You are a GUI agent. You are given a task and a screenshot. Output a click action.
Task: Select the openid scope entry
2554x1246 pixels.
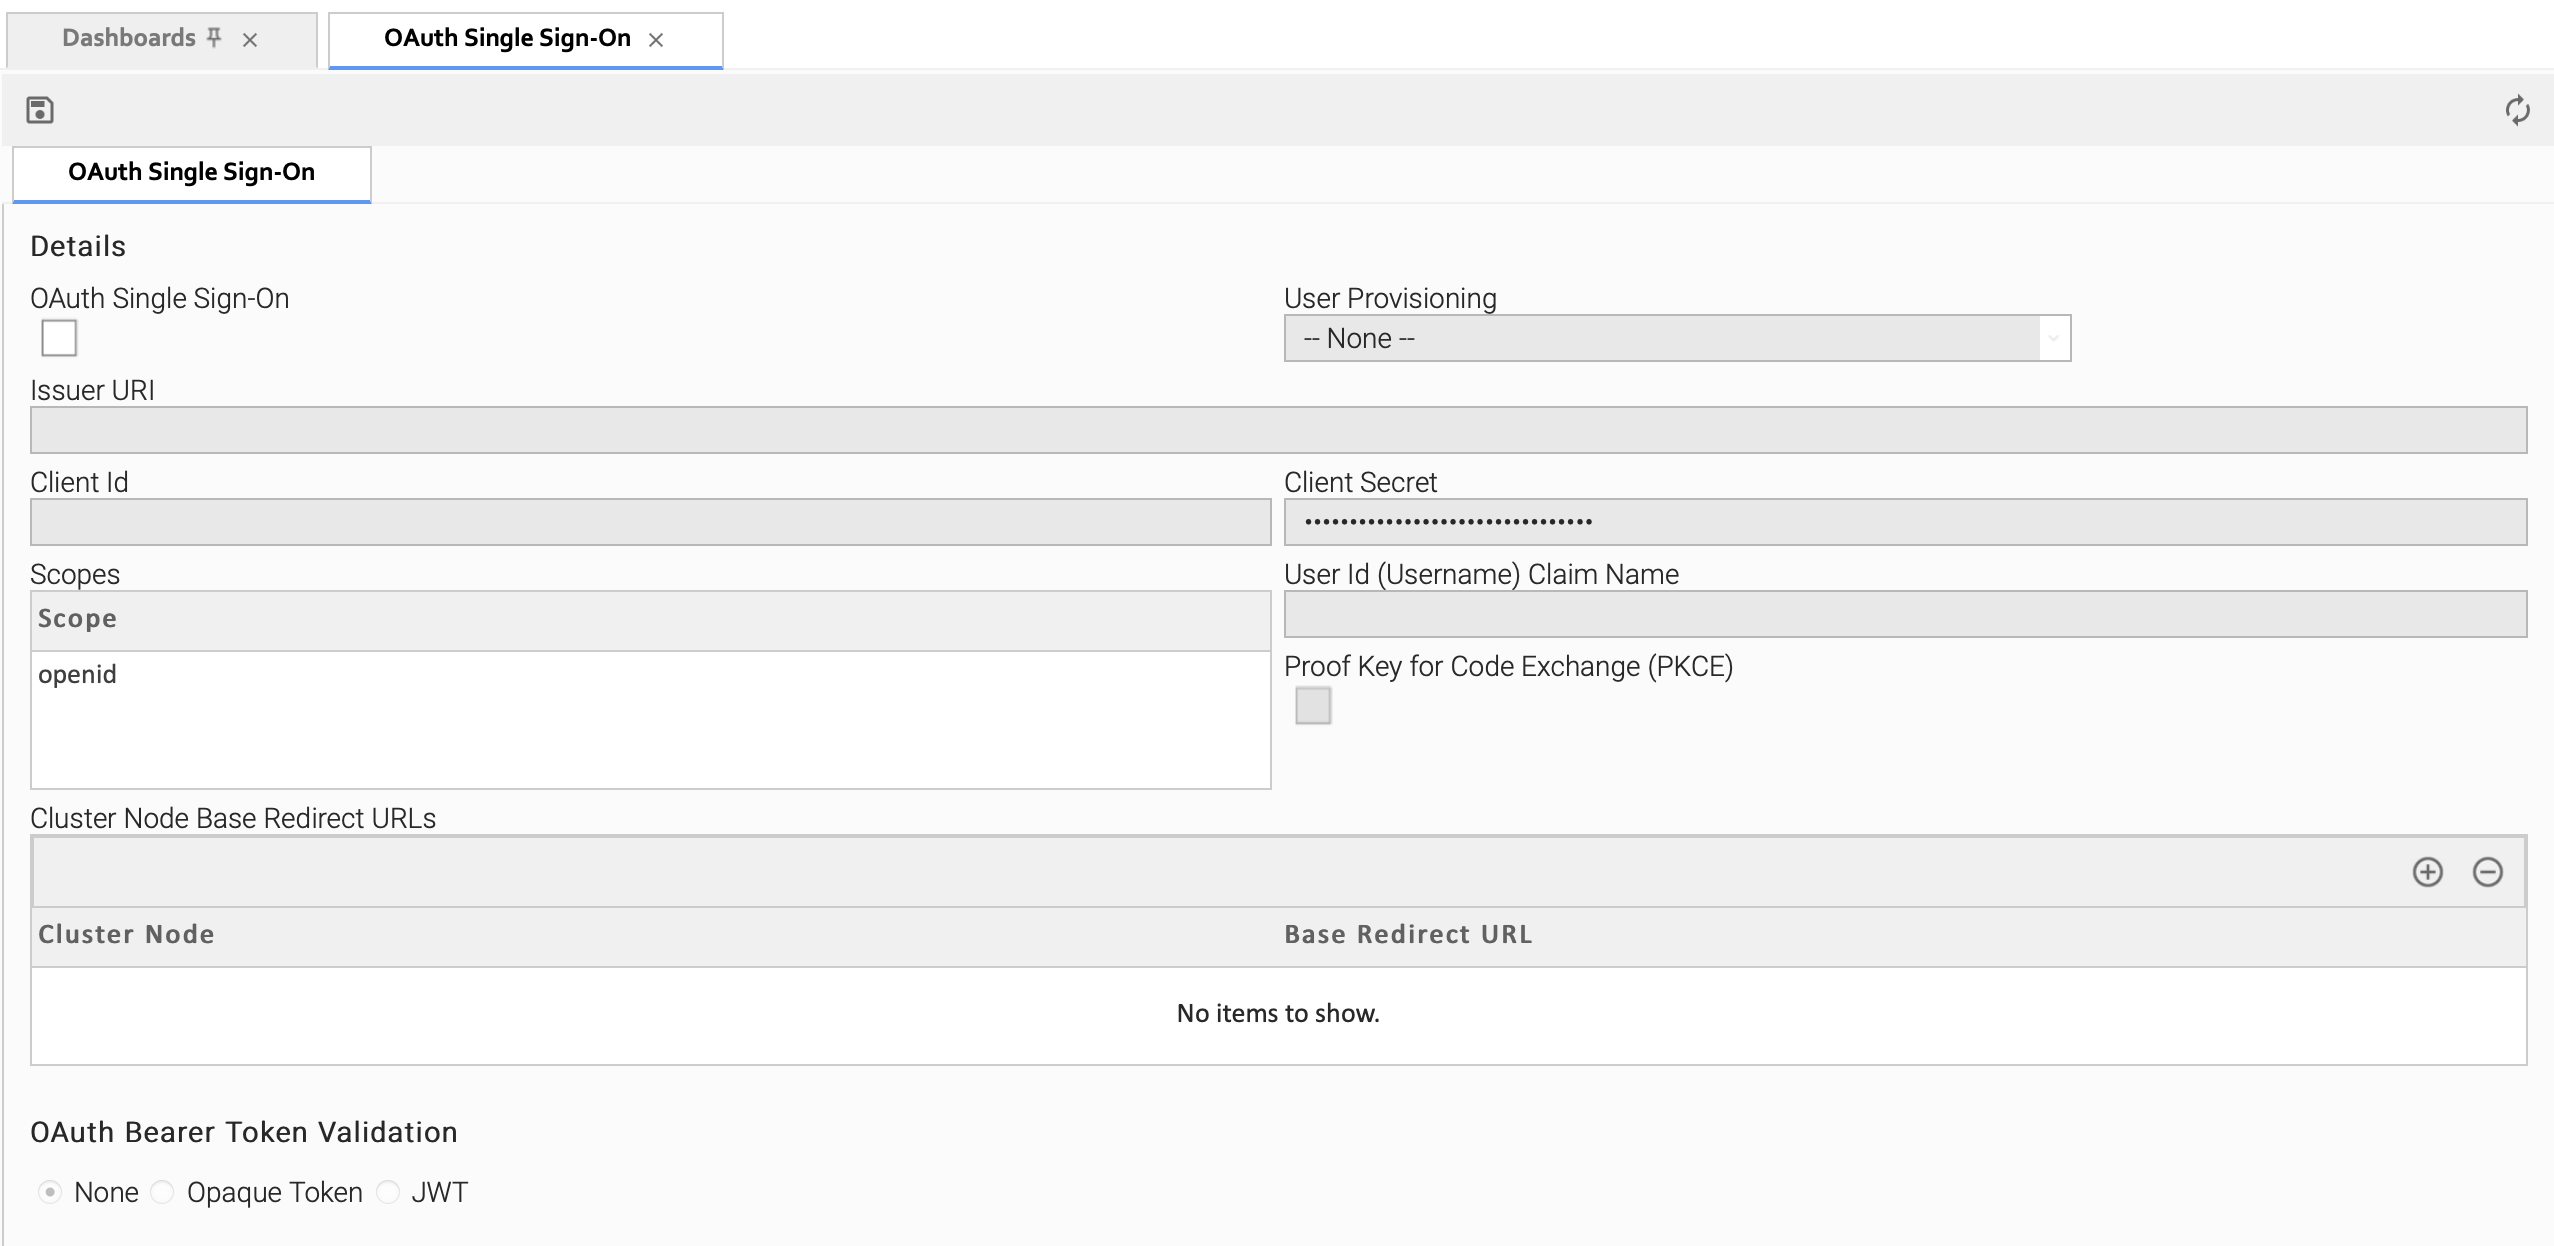pos(78,675)
